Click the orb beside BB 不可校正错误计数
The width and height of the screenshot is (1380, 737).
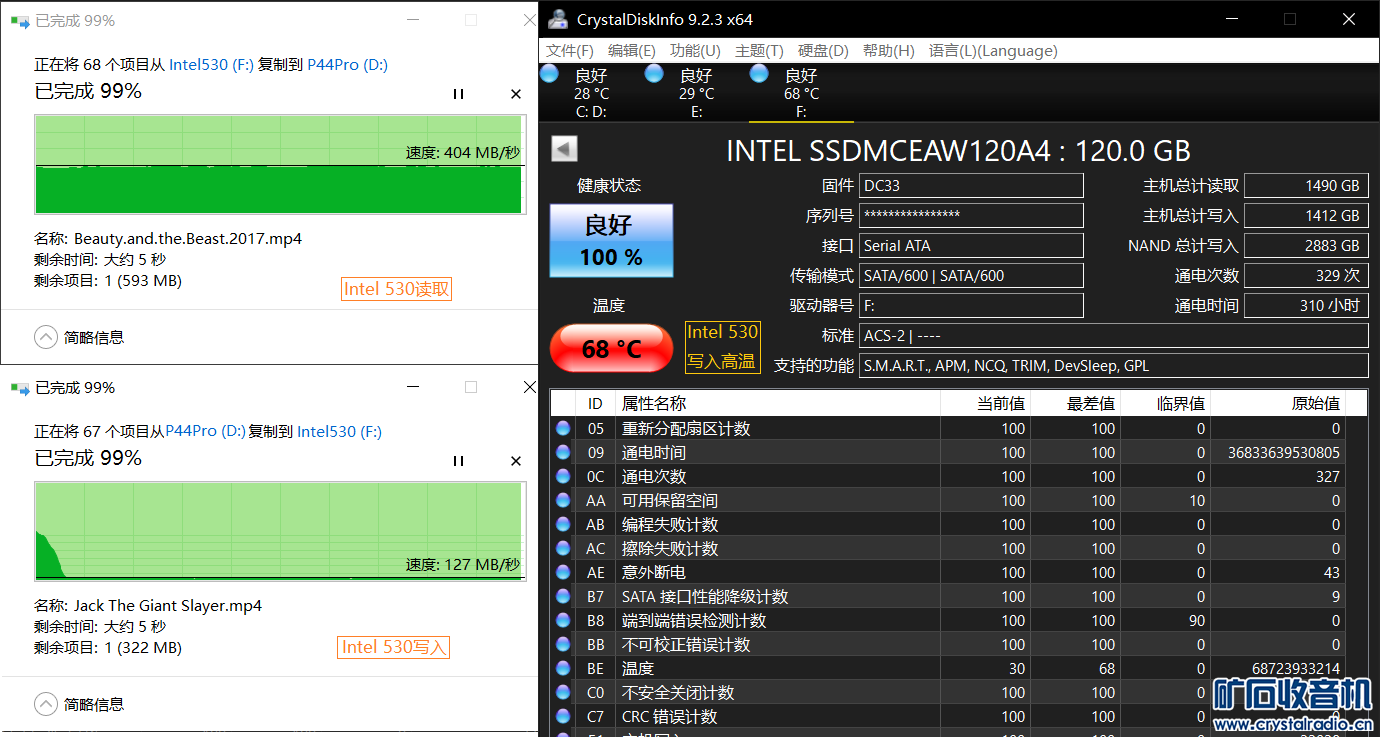[563, 644]
